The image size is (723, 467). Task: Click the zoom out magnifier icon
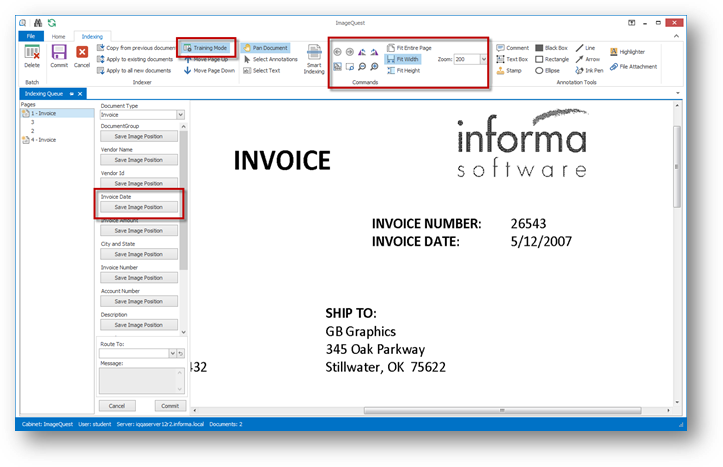[362, 67]
